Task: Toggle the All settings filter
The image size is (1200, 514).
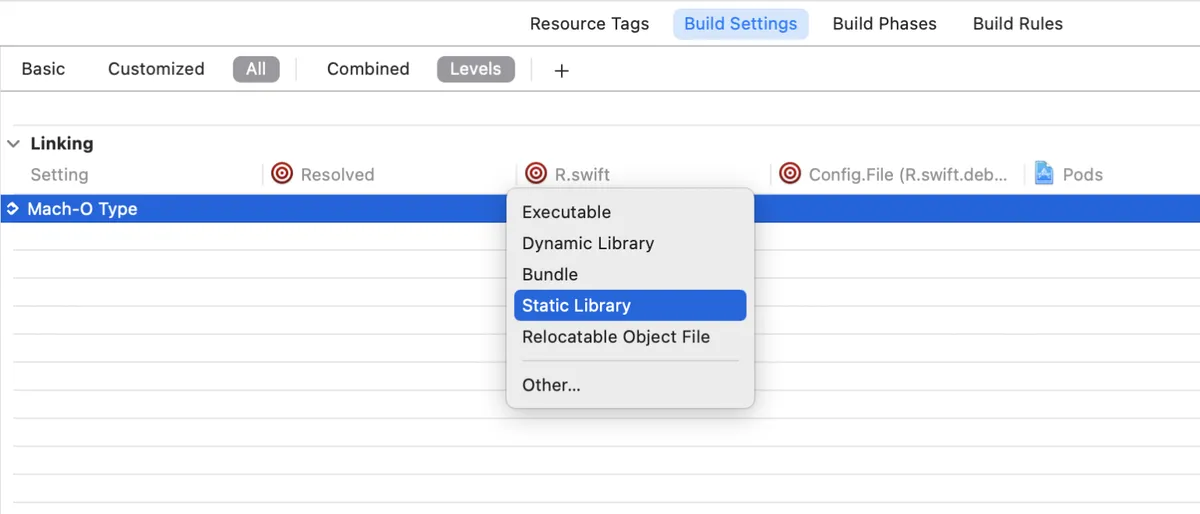Action: pos(256,69)
